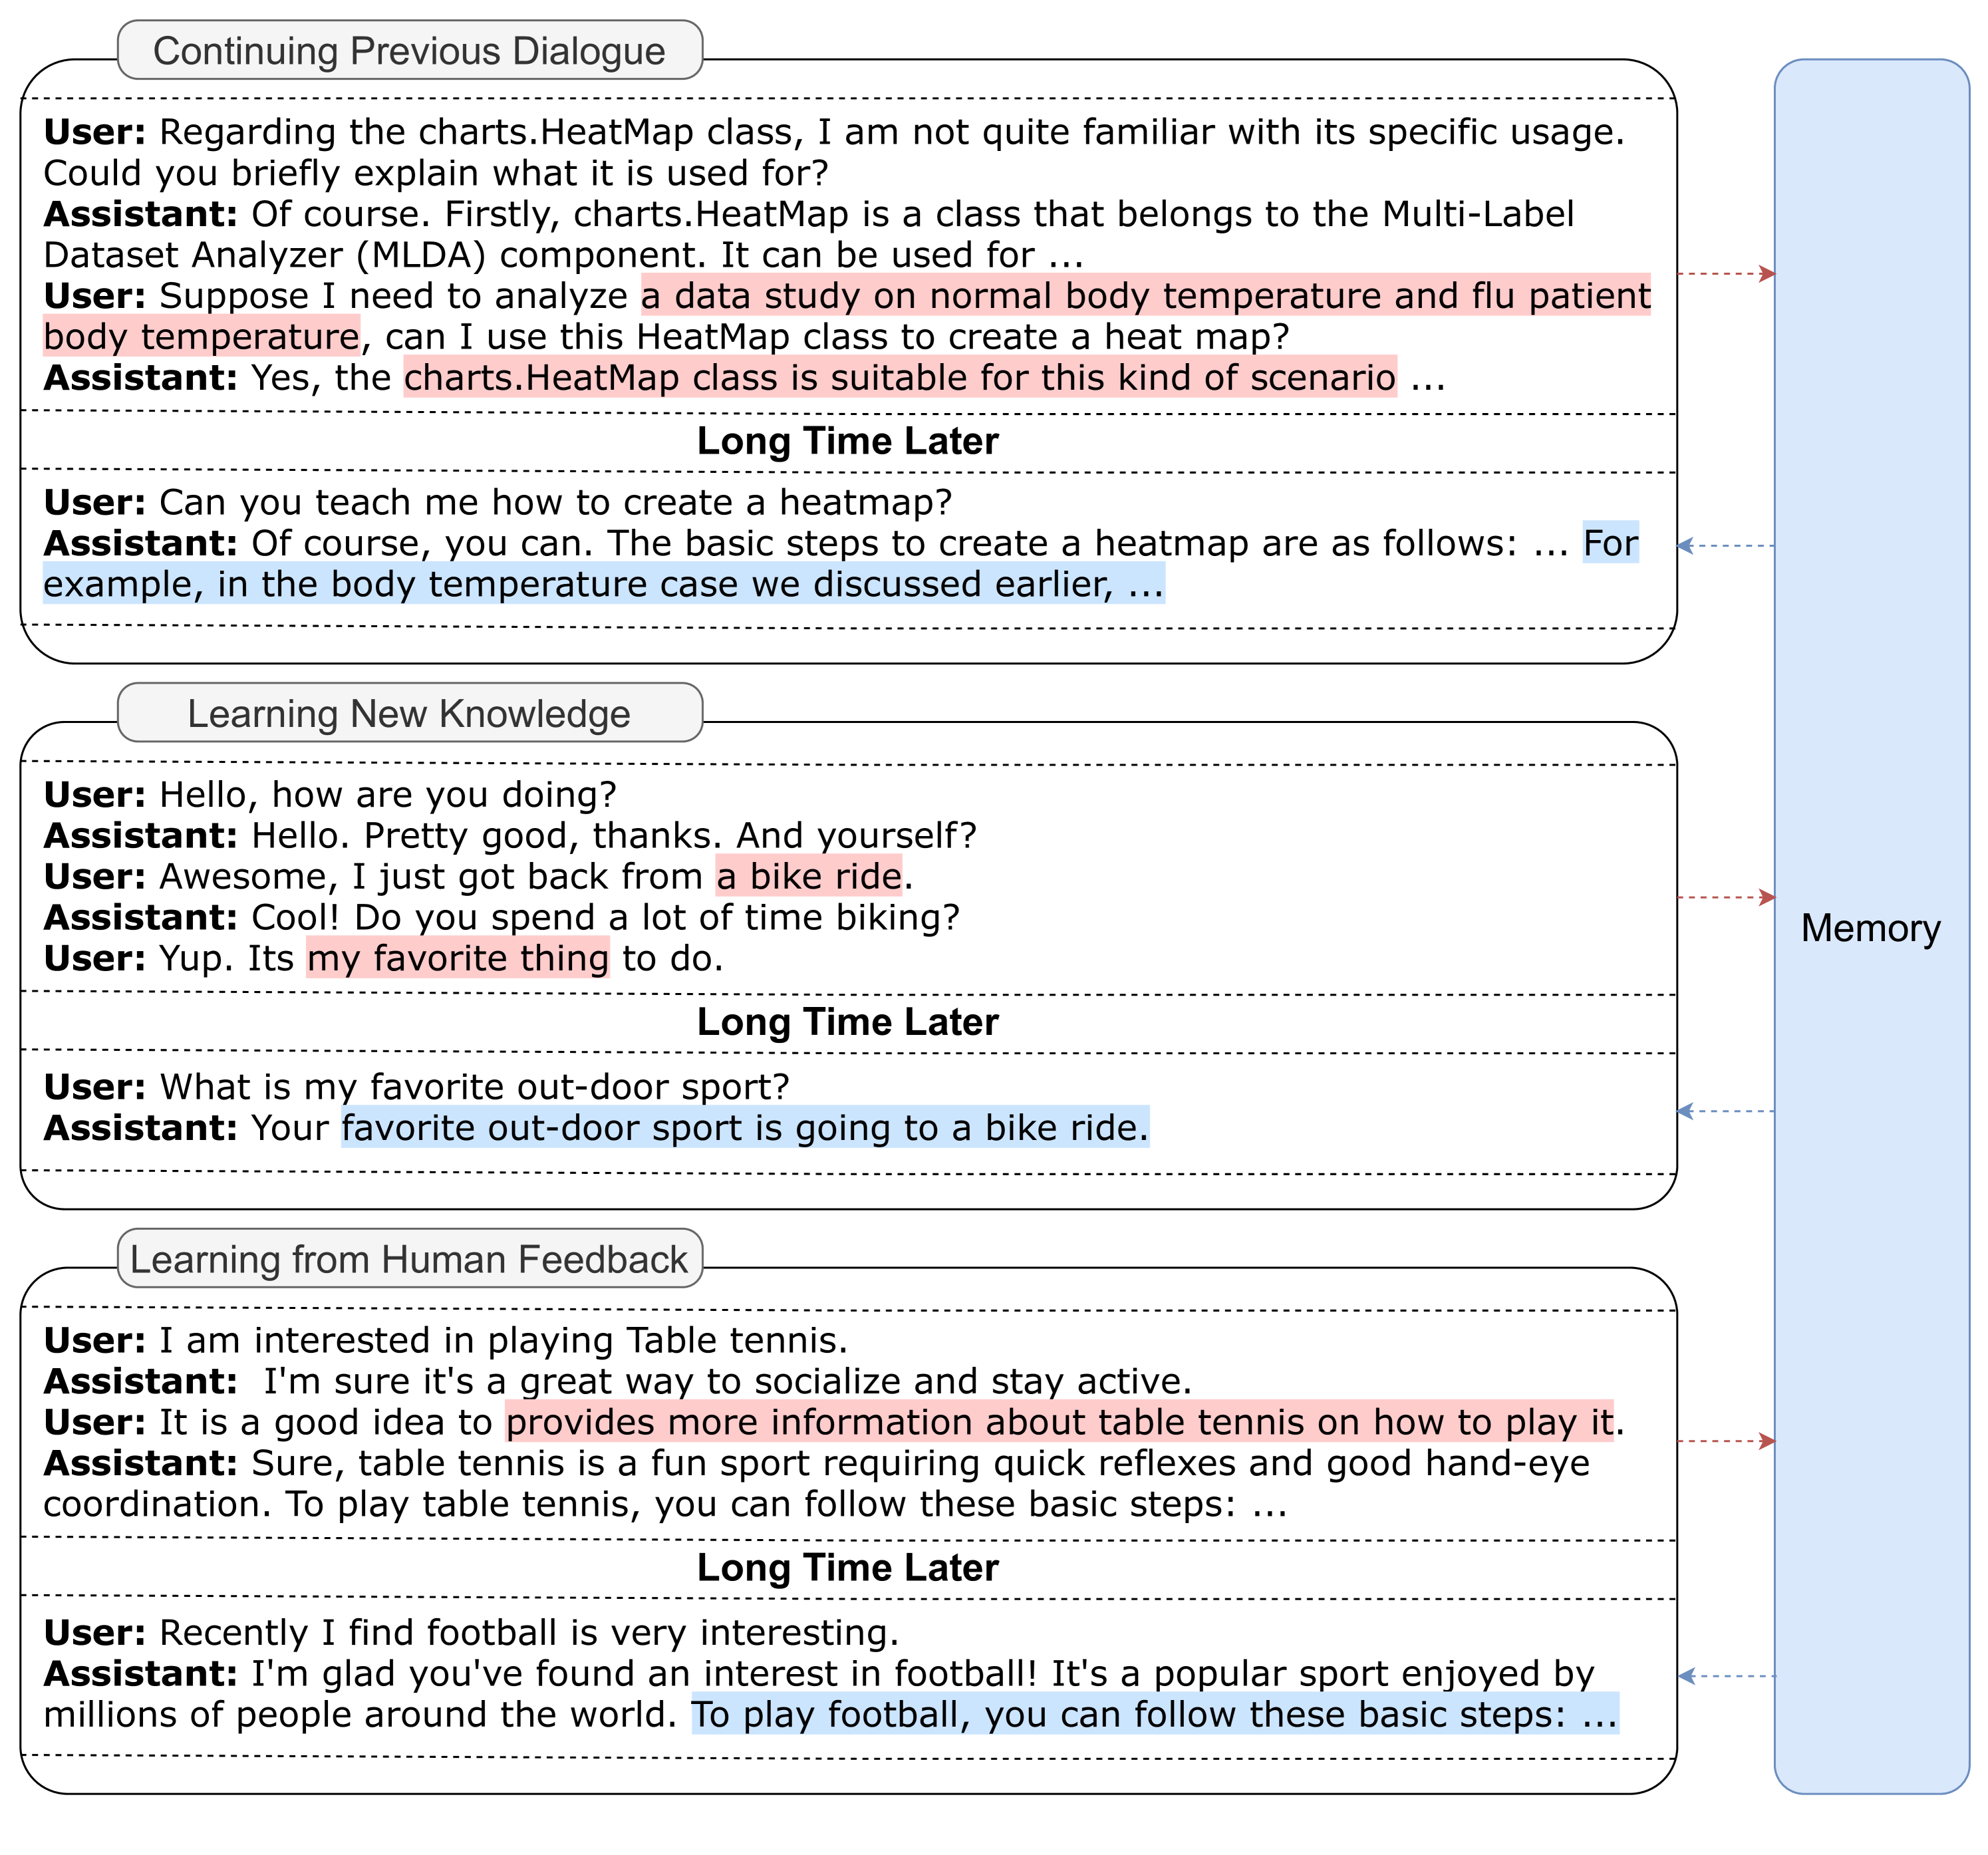Image resolution: width=1988 pixels, height=1855 pixels.
Task: Click the blue arrow beside the favorite sport answer
Action: pyautogui.click(x=1725, y=1111)
